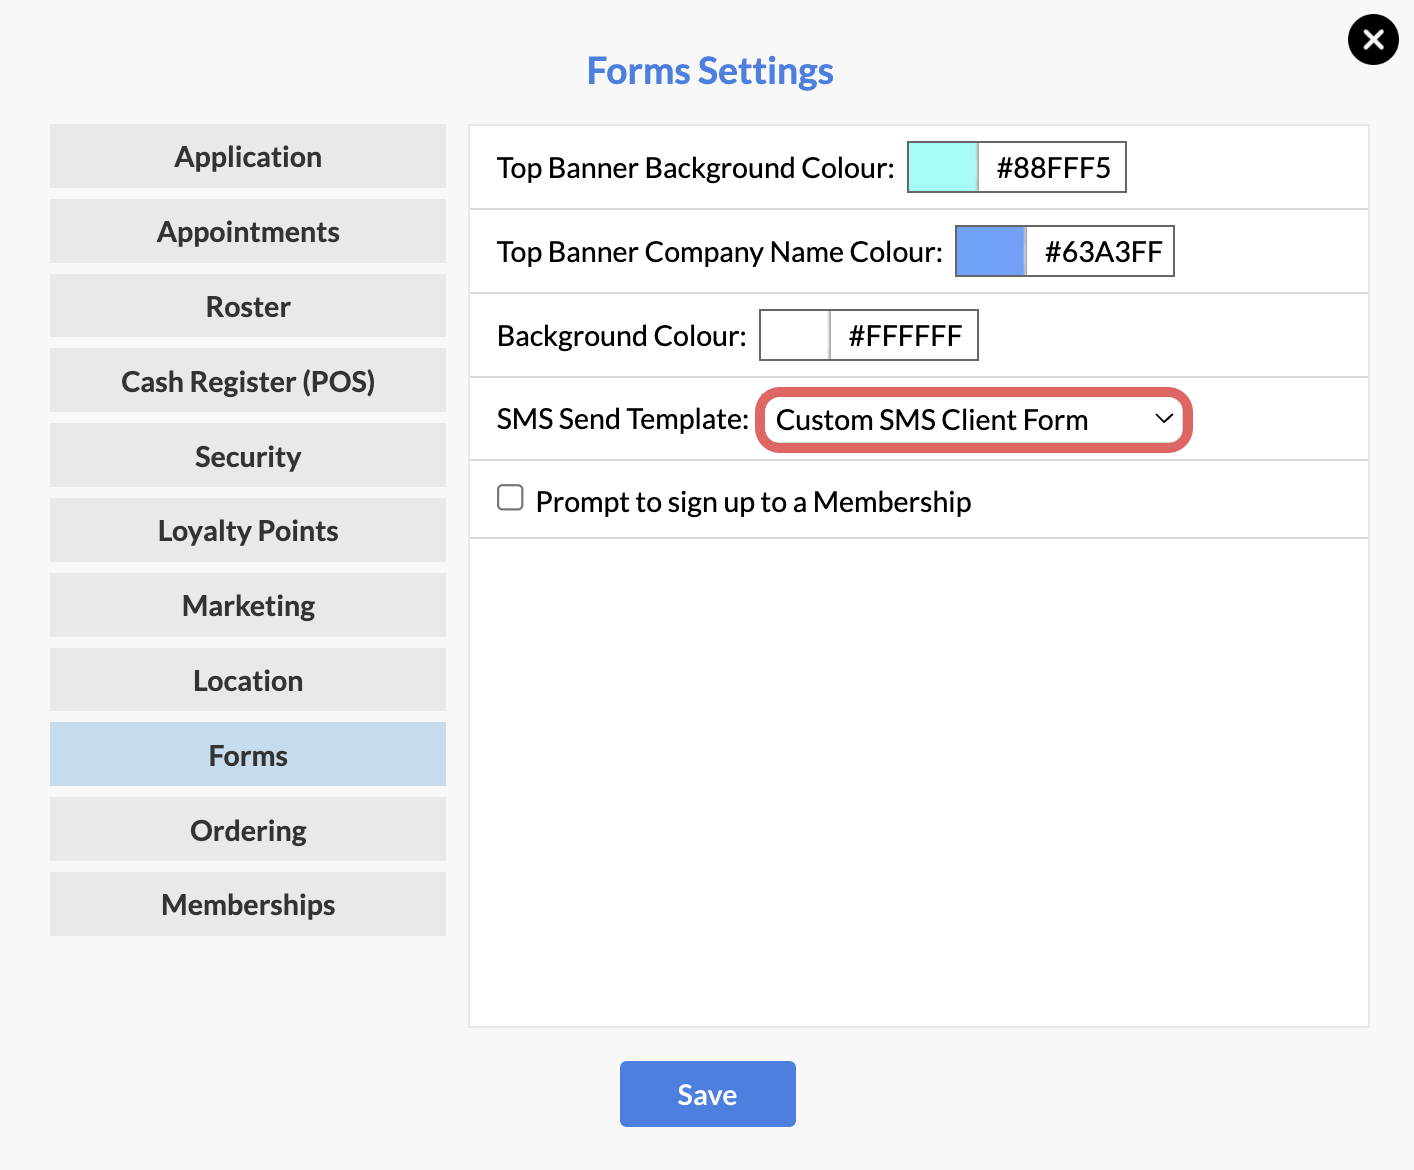Select the Forms settings category
The image size is (1414, 1170).
point(247,755)
